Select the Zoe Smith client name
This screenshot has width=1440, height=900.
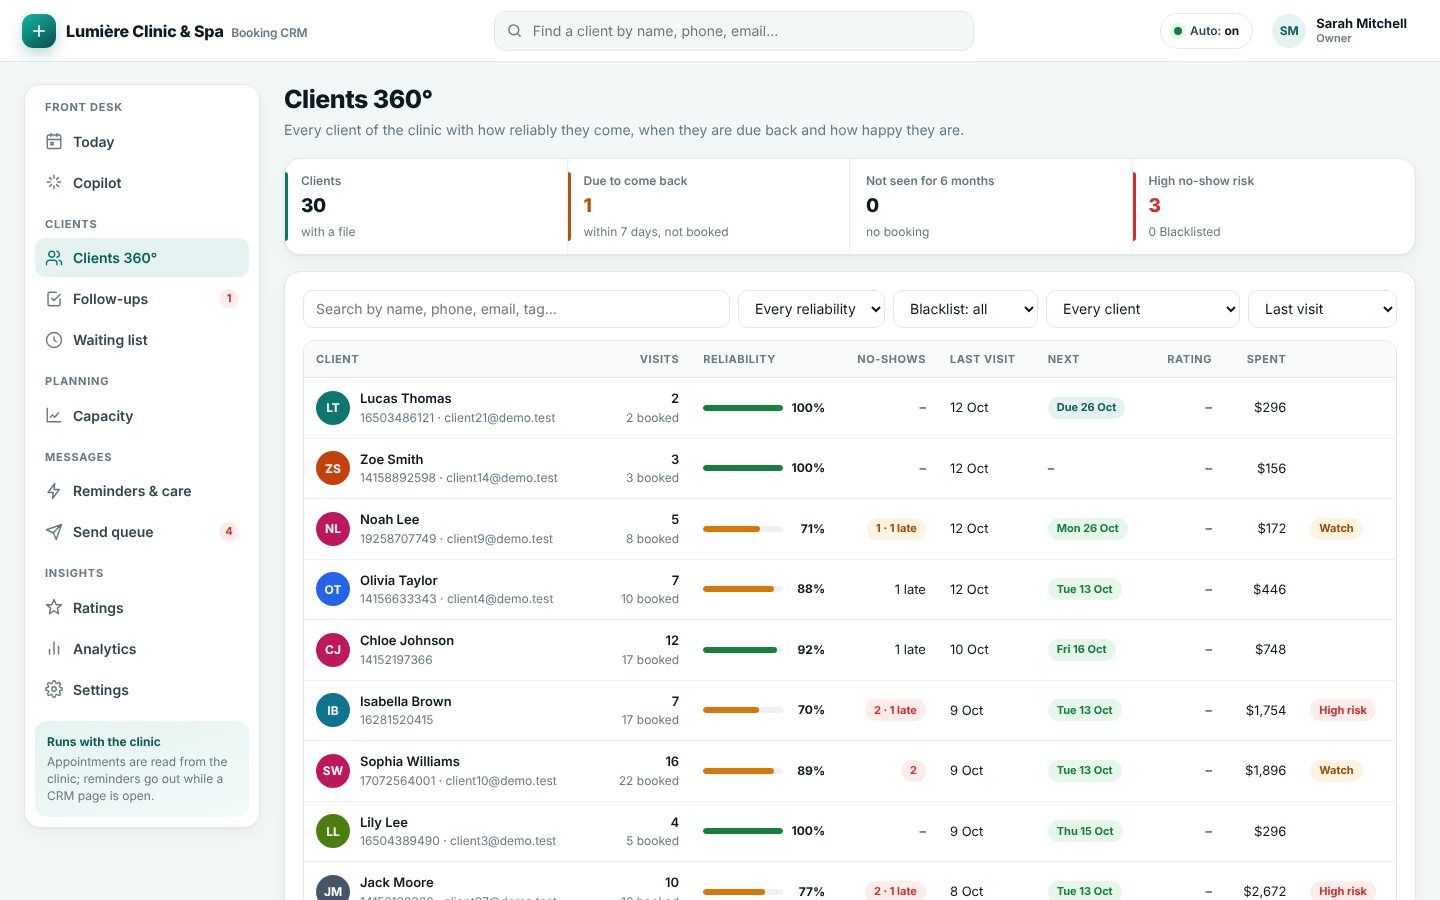coord(391,459)
